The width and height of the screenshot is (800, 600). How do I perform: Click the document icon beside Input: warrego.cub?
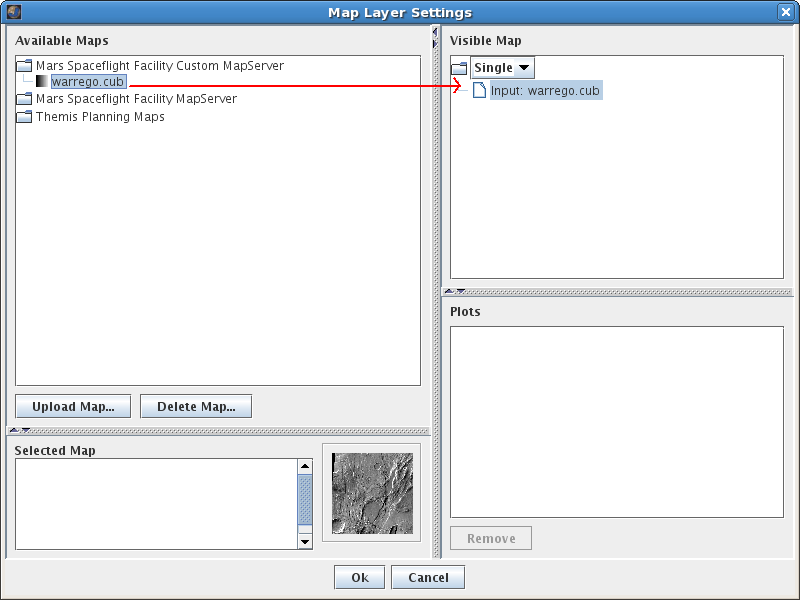(x=478, y=89)
